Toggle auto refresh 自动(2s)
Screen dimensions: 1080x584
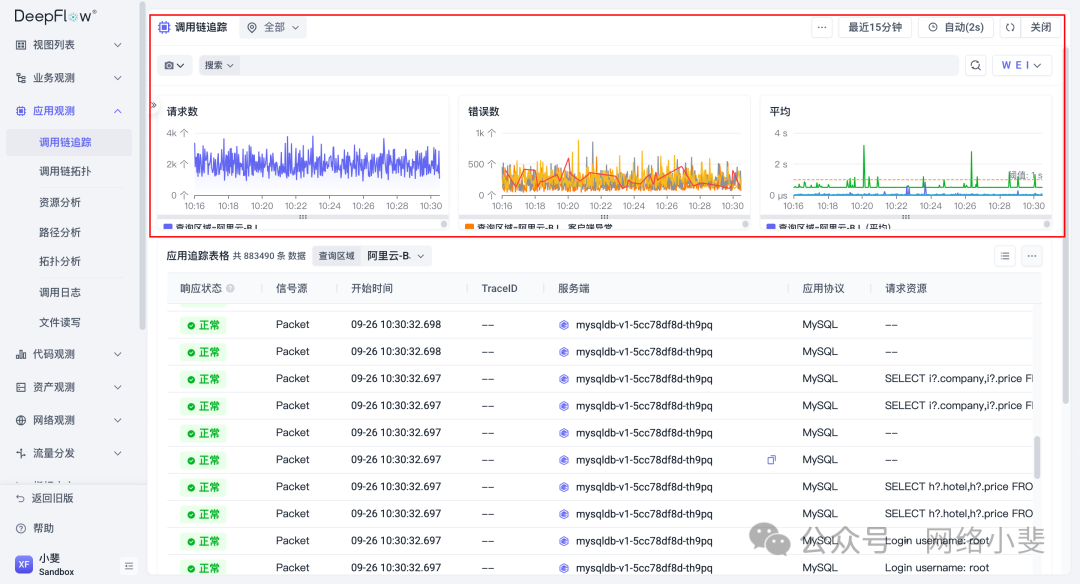(956, 28)
